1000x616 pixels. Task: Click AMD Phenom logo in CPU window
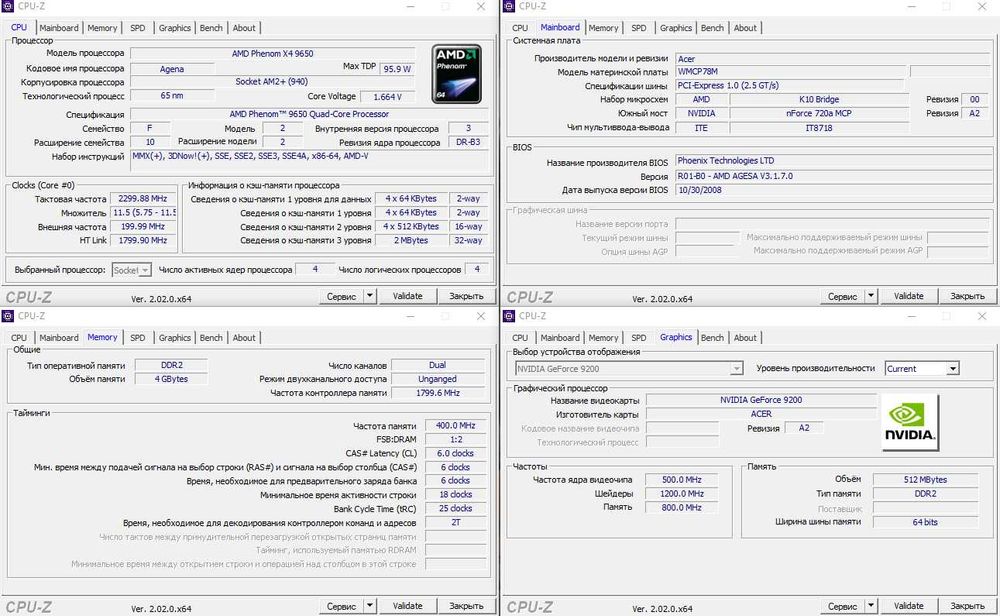(x=457, y=74)
